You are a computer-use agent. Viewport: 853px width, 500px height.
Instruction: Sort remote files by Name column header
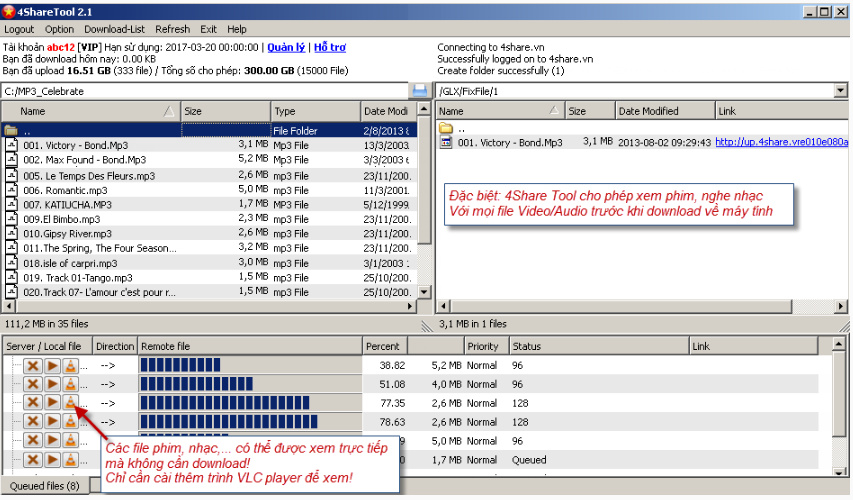coord(499,111)
